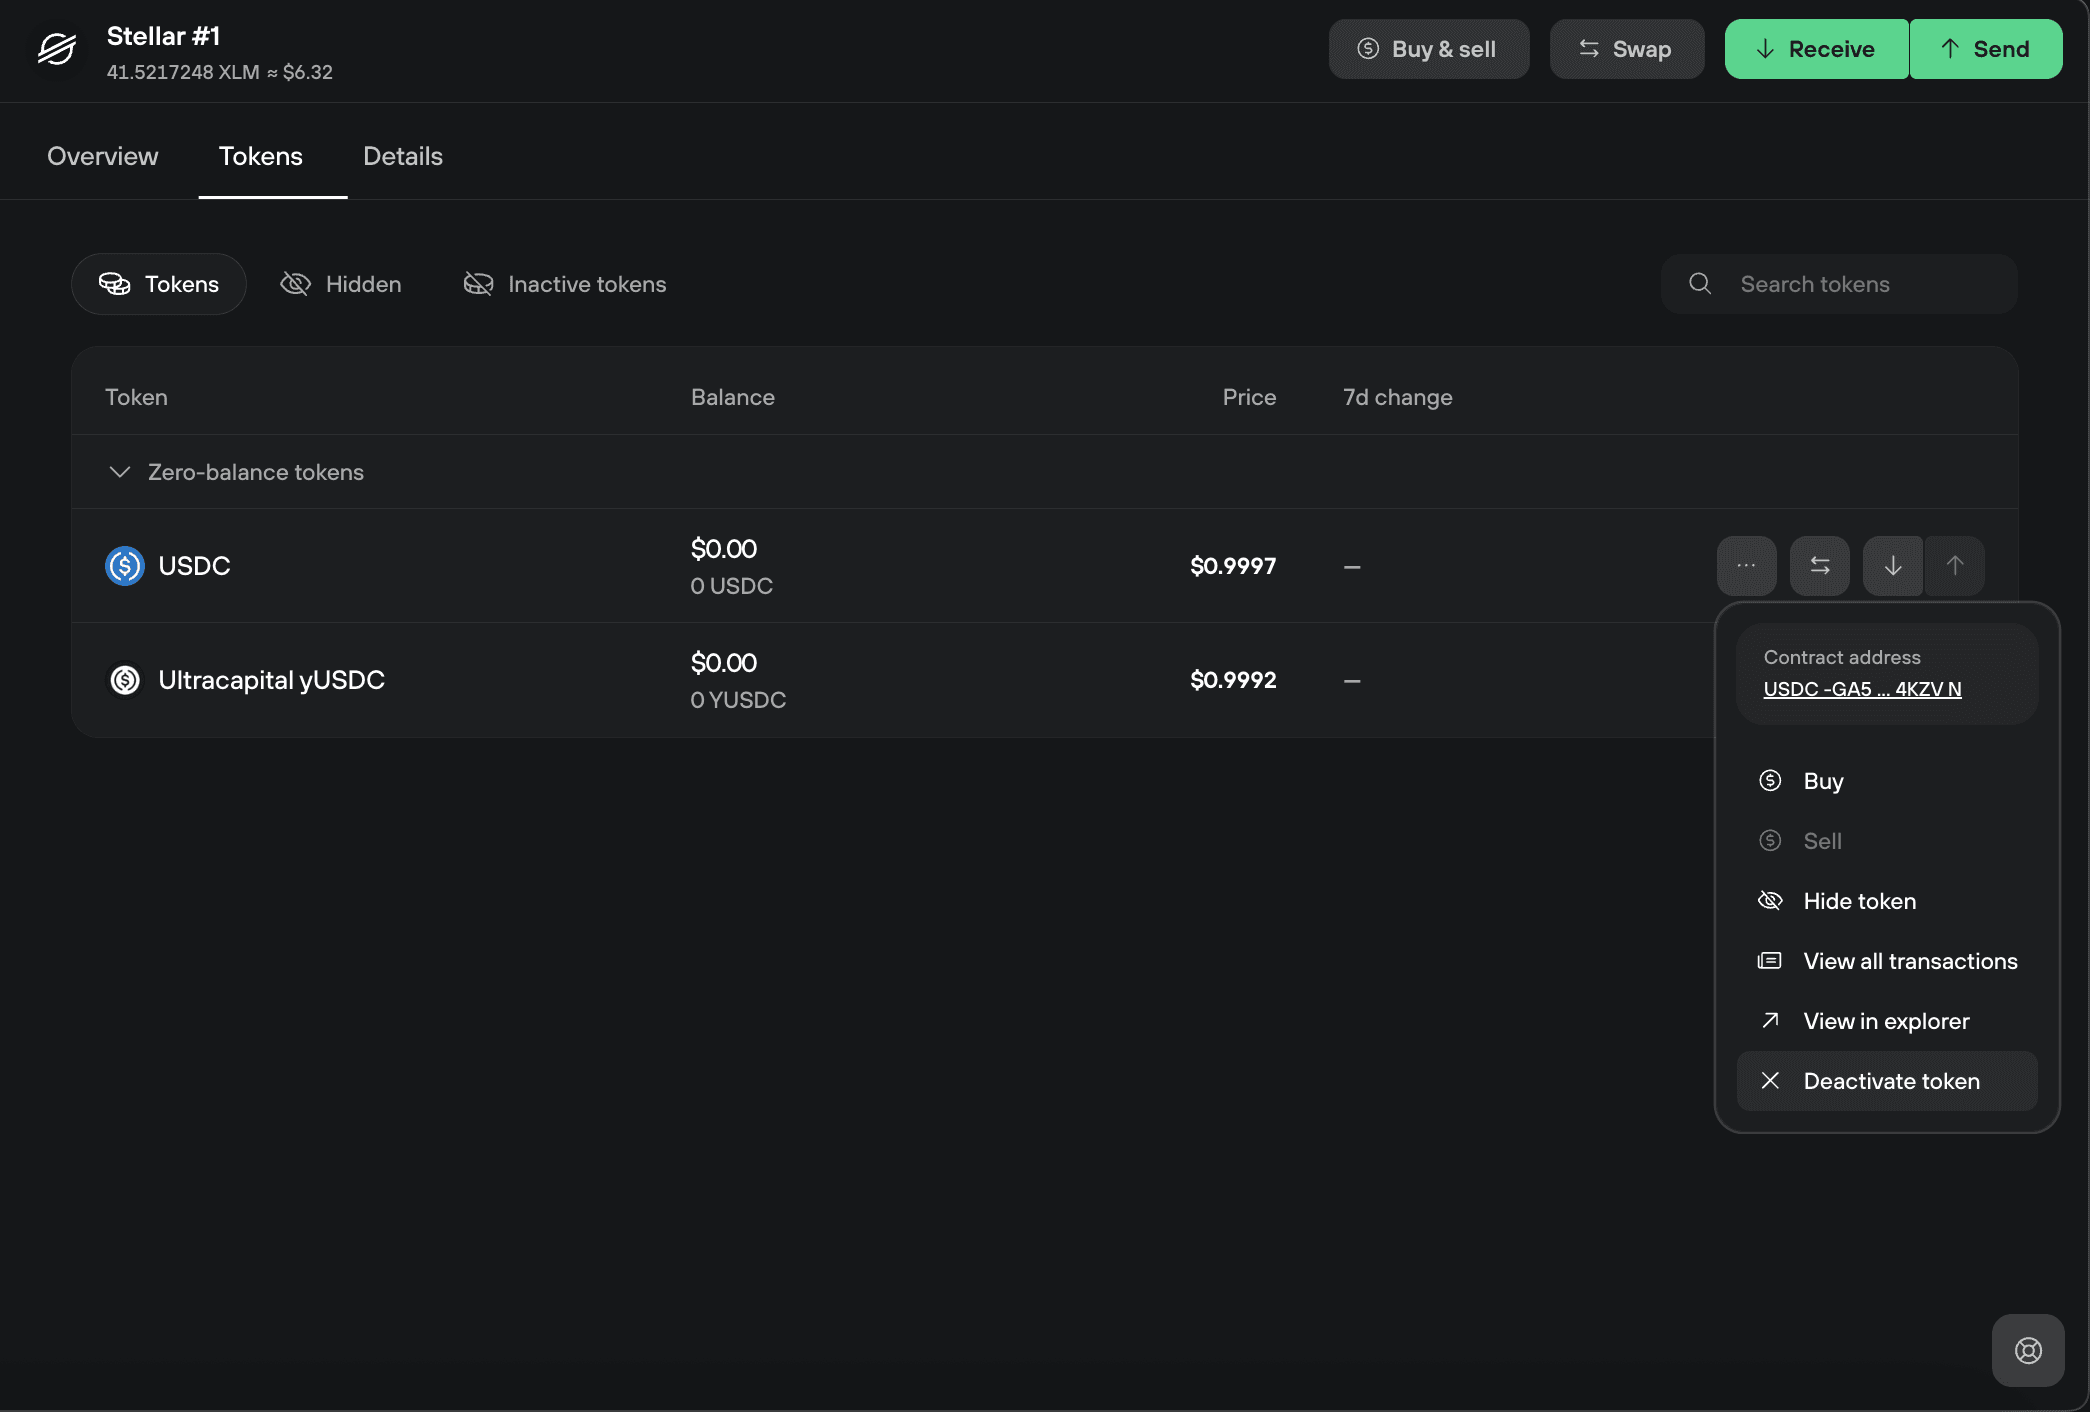
Task: Click the swap arrows icon in USDC row
Action: click(1819, 566)
